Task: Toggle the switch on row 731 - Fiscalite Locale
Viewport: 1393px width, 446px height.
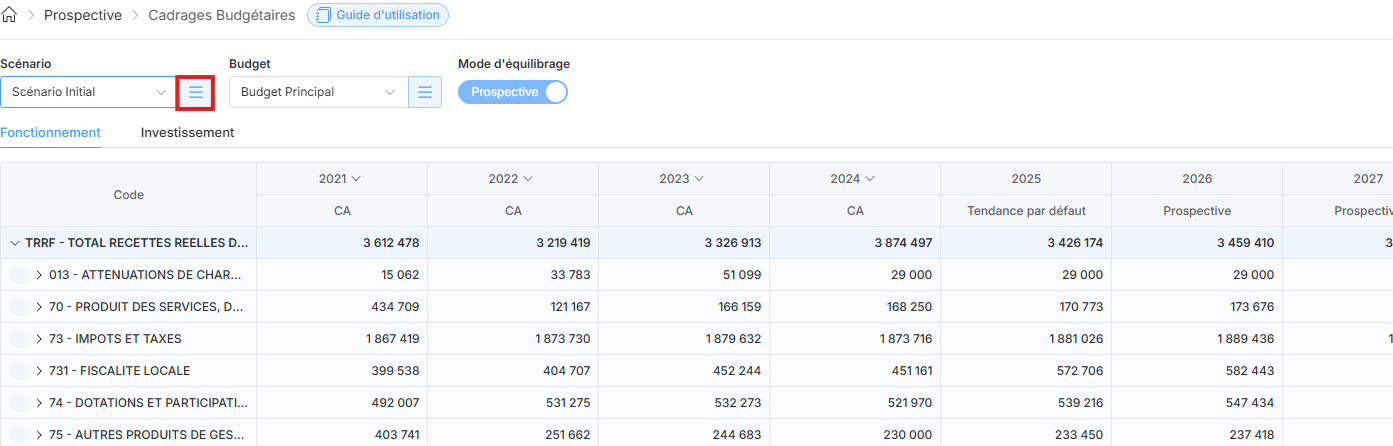Action: click(19, 371)
